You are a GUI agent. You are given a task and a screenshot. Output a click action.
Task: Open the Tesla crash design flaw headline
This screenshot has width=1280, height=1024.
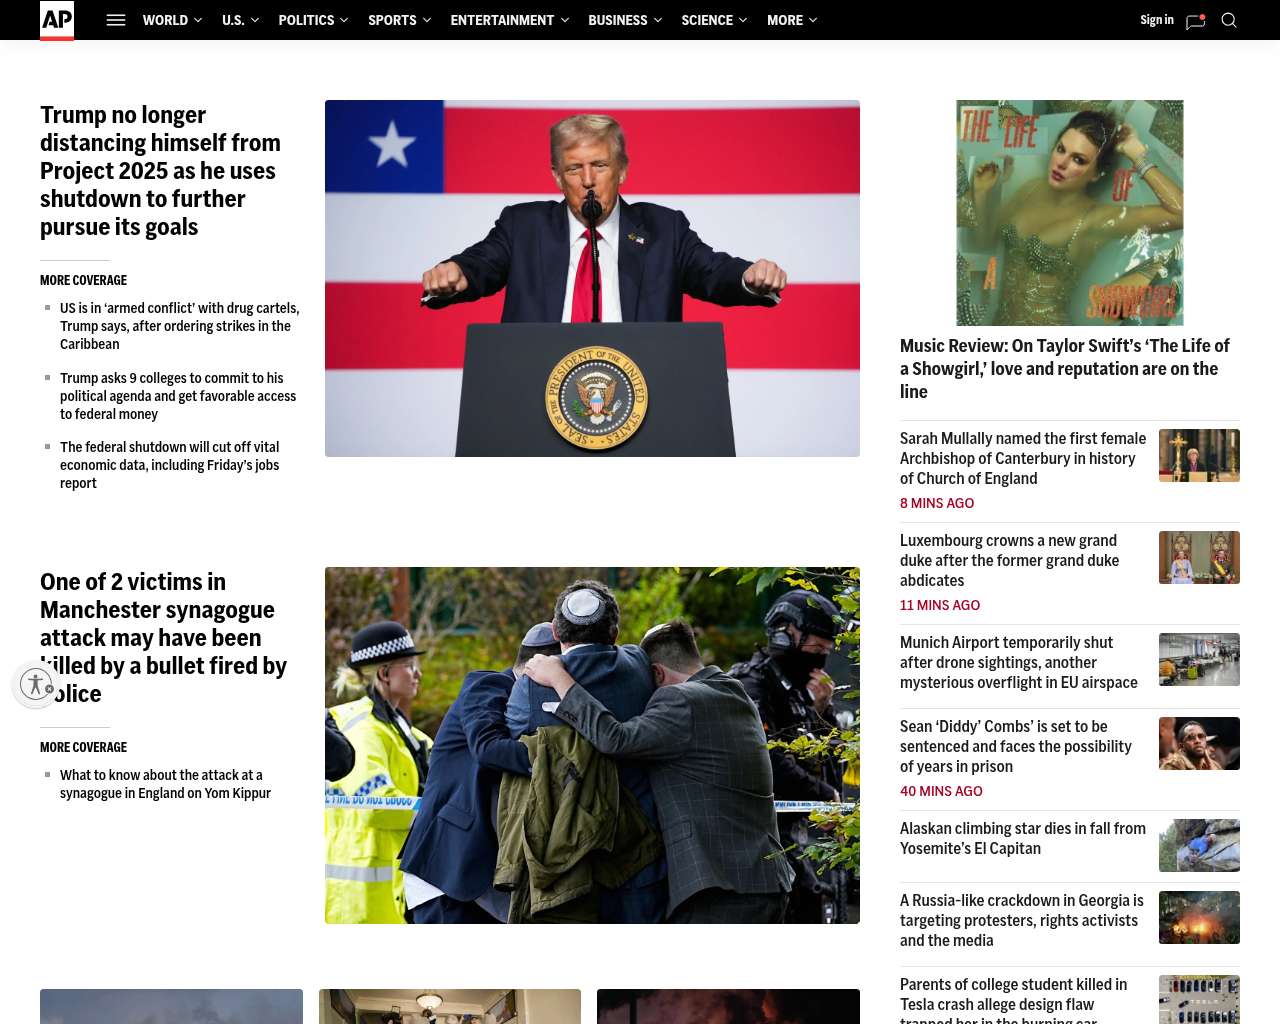coord(1014,1000)
